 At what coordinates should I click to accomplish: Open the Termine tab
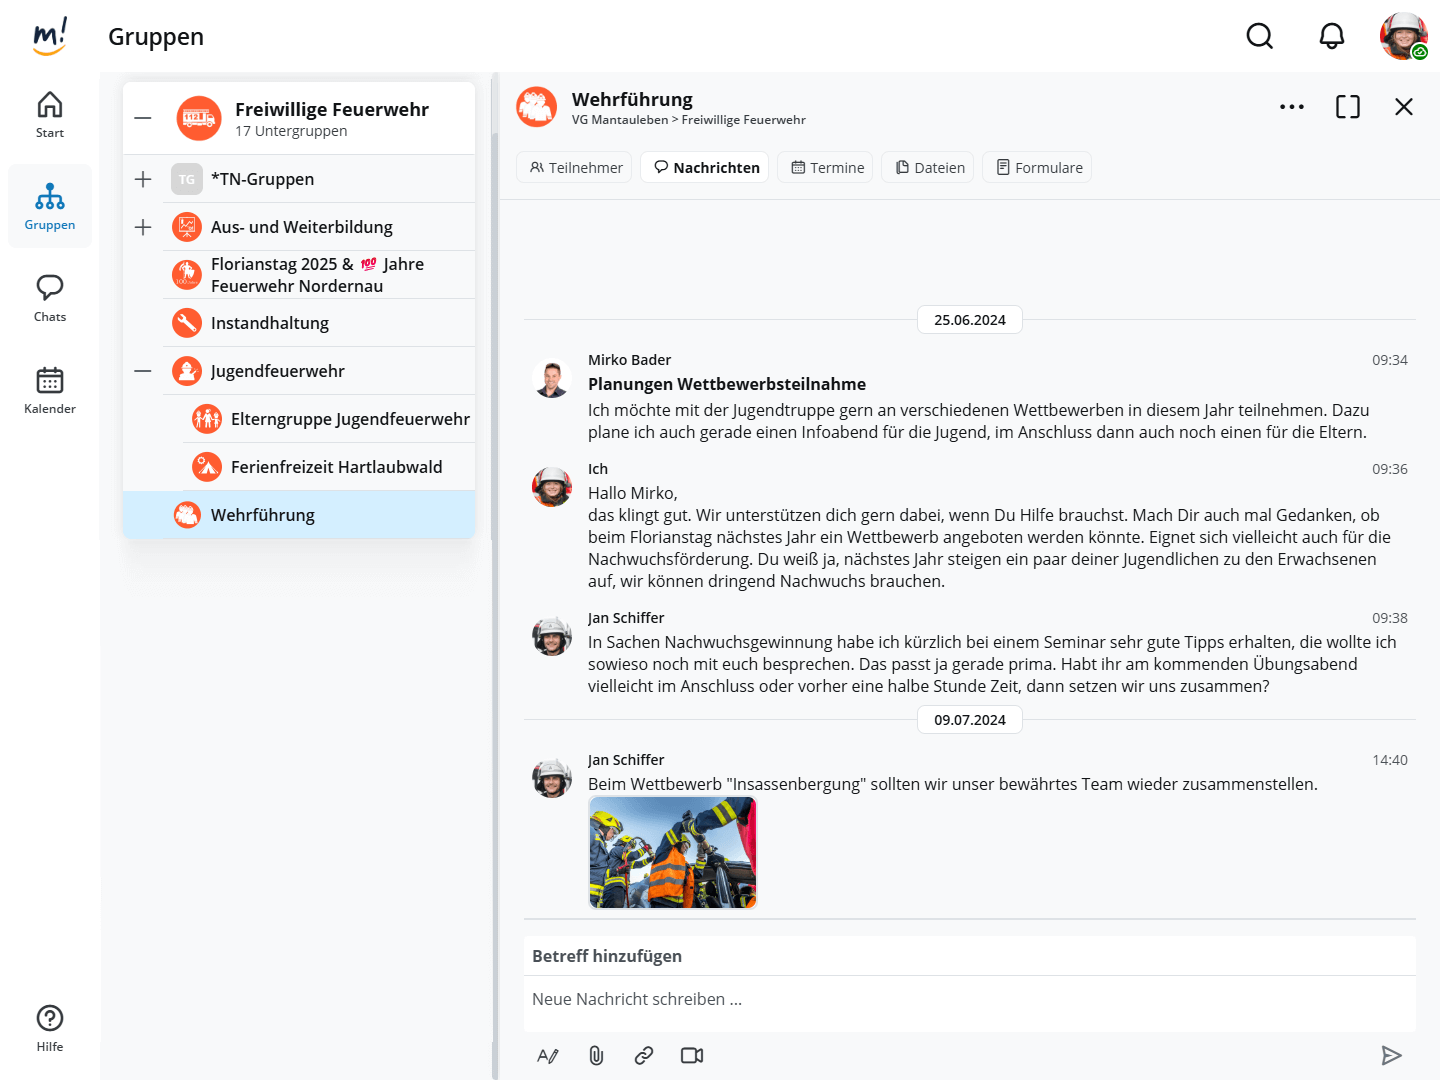click(827, 167)
